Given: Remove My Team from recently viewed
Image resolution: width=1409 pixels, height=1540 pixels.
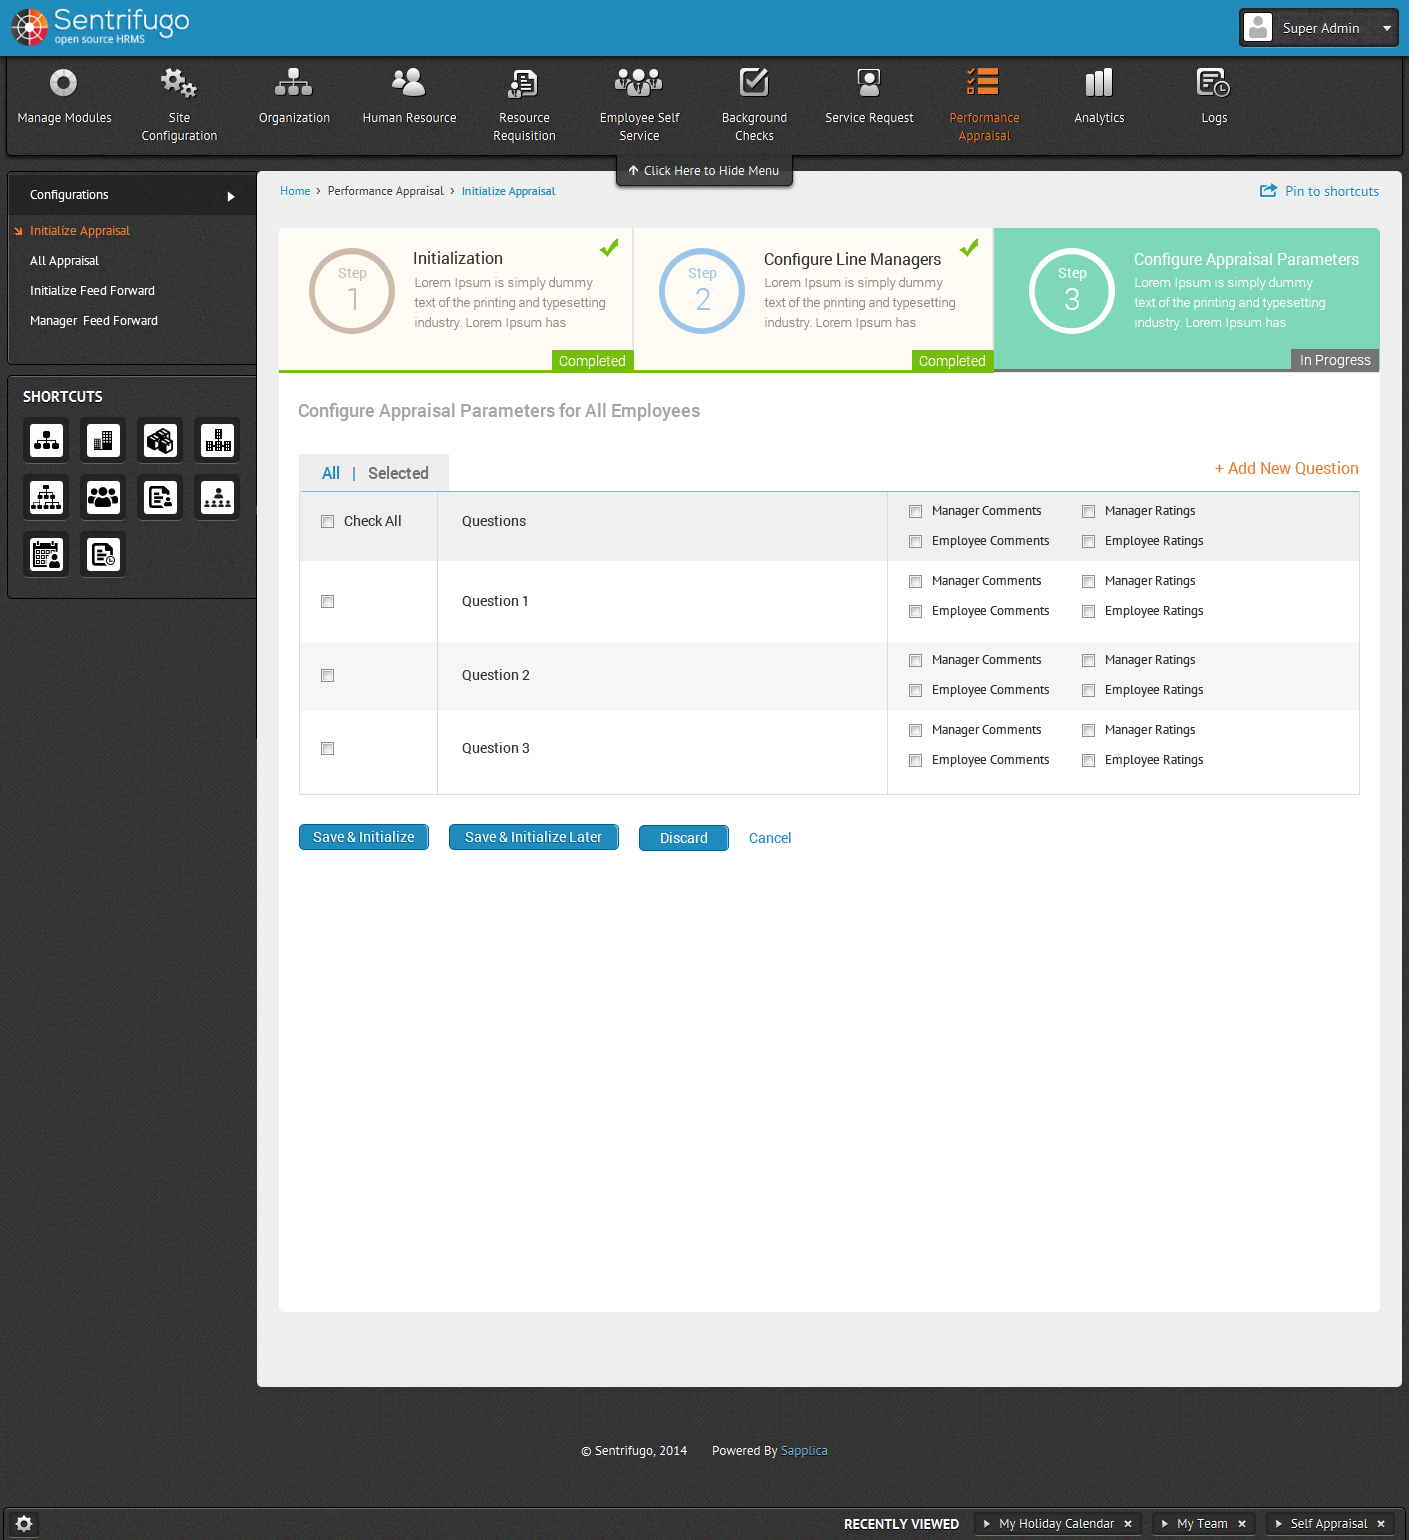Looking at the screenshot, I should coord(1242,1524).
